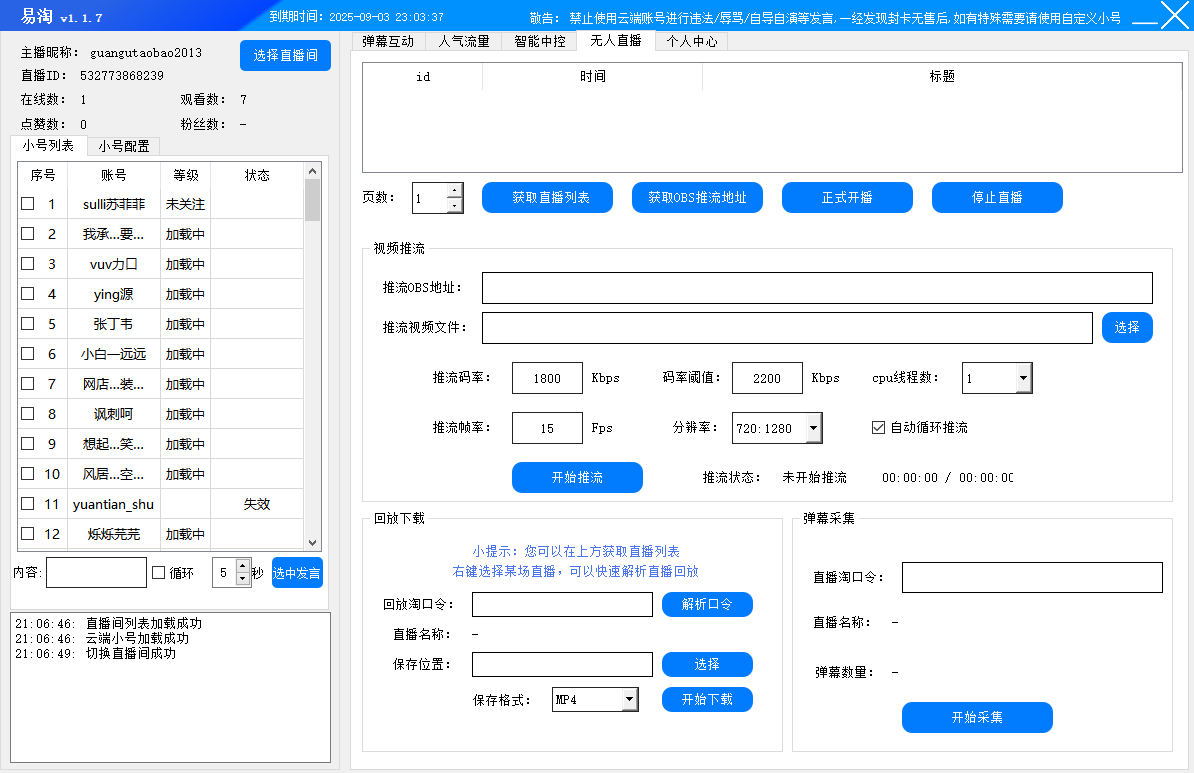
Task: Click the 开始推流 button
Action: click(x=577, y=478)
